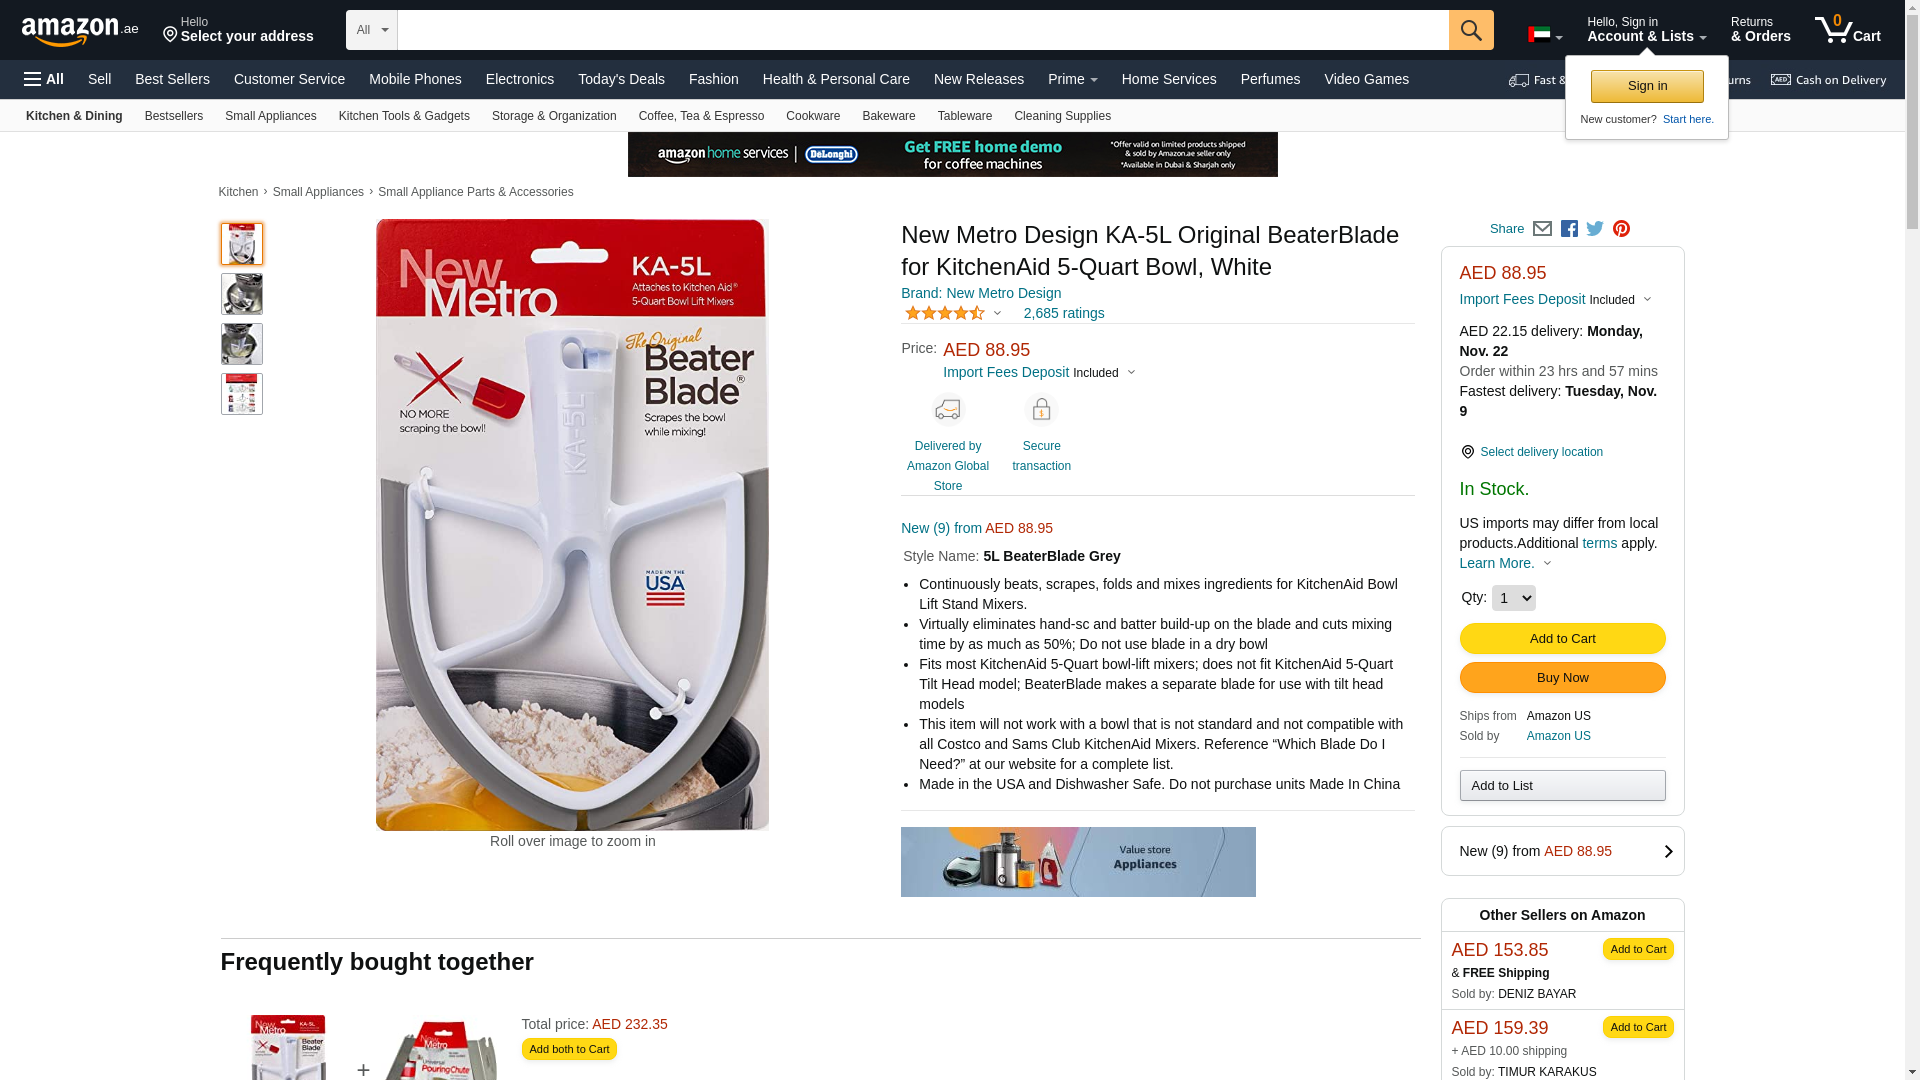Screen dimensions: 1920x1080
Task: Share product on Twitter
Action: [1595, 229]
